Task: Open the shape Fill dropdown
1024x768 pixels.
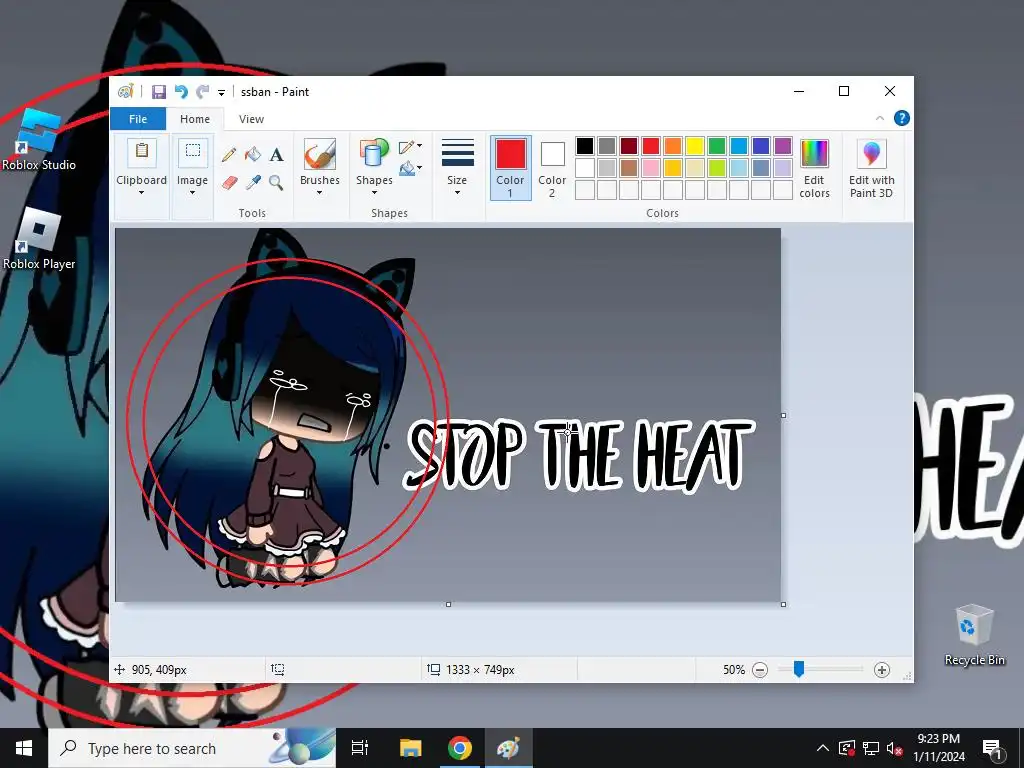Action: (x=411, y=168)
